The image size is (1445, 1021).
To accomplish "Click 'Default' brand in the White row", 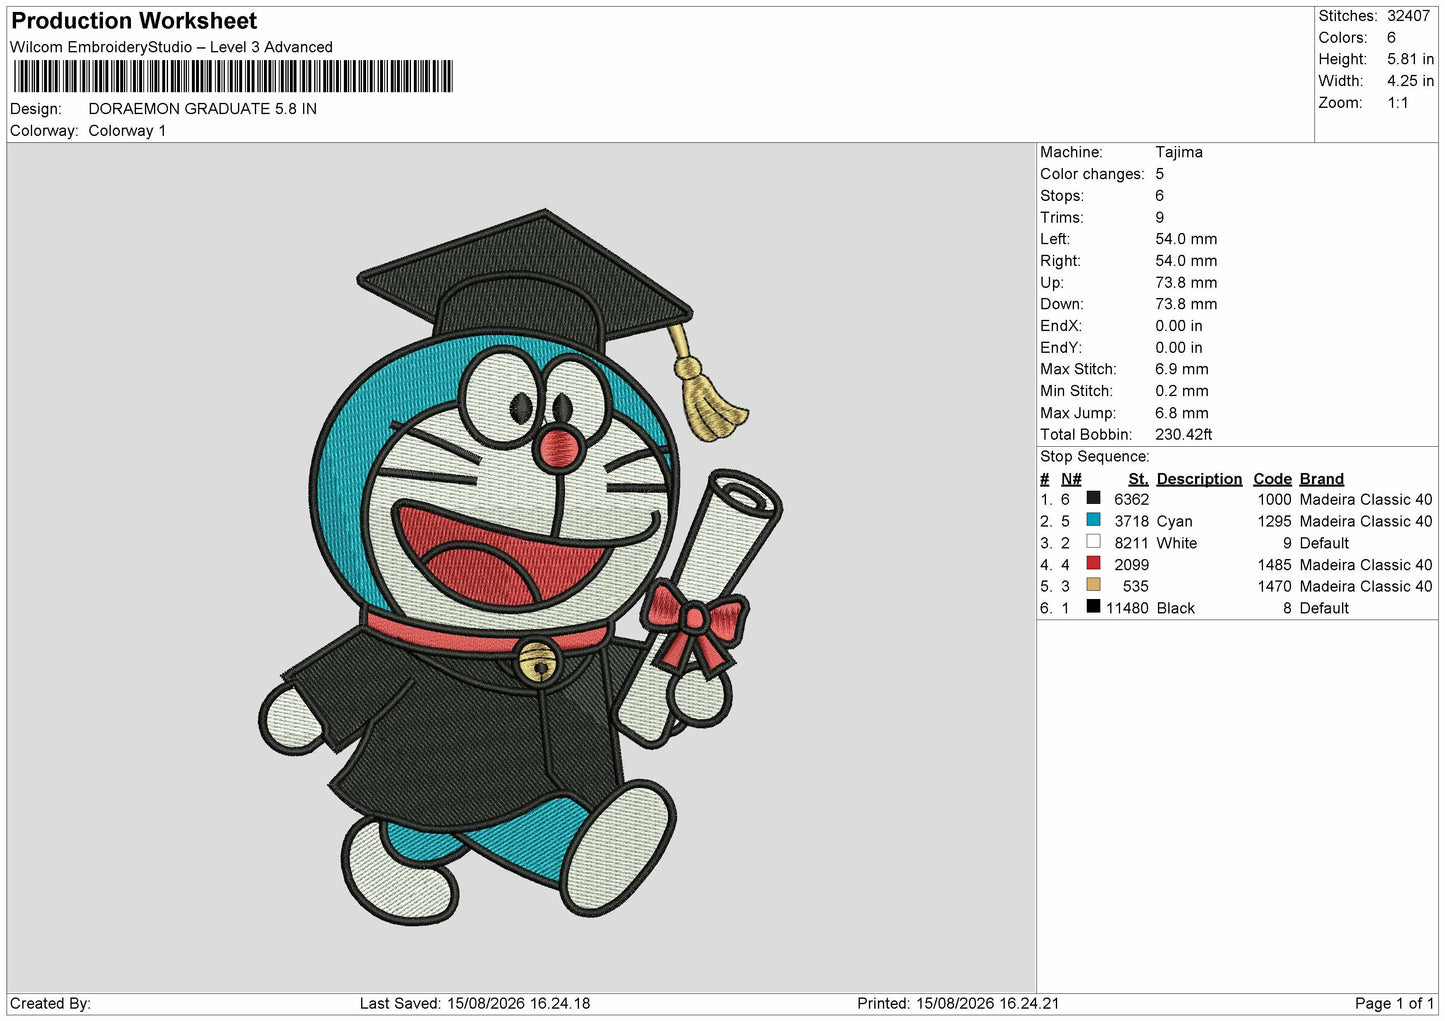I will (x=1324, y=543).
